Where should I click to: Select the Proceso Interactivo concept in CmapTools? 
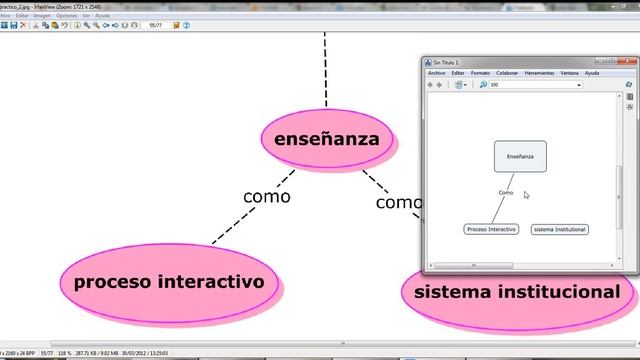[x=491, y=229]
